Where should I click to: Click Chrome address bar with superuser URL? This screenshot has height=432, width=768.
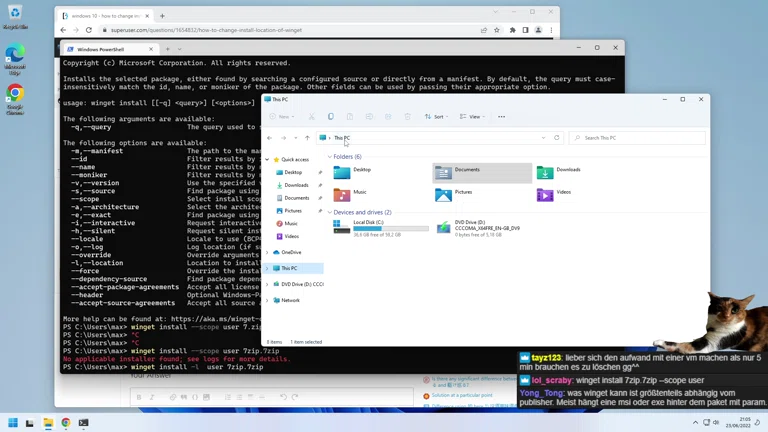point(289,30)
